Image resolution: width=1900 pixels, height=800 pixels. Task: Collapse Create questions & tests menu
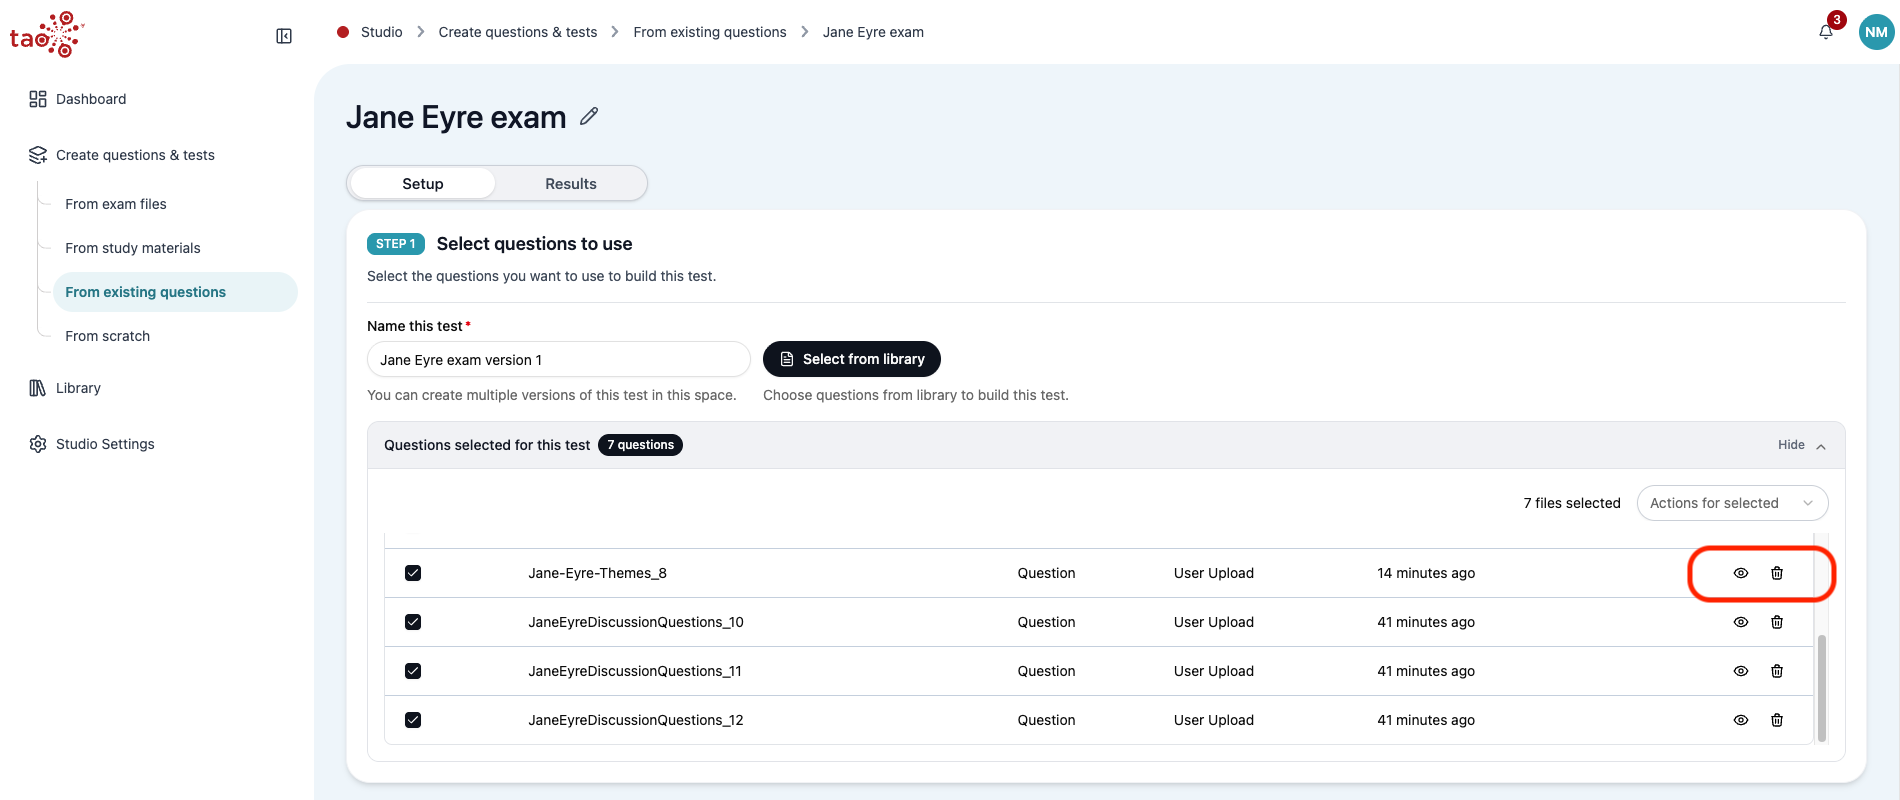tap(135, 155)
